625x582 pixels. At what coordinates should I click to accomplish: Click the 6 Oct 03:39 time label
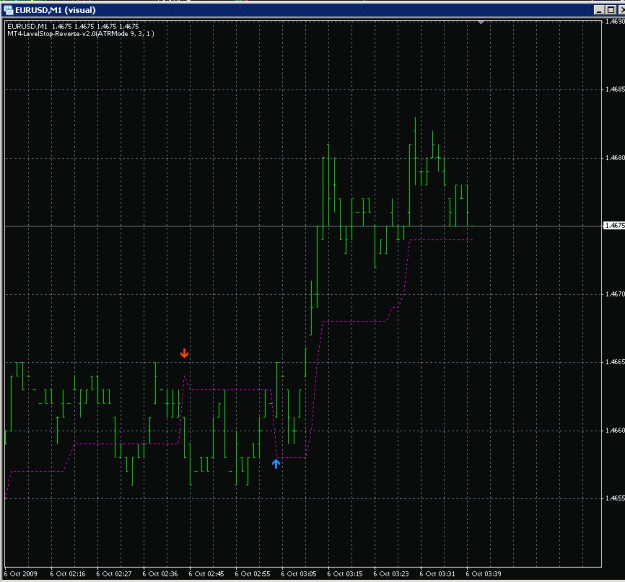[483, 574]
